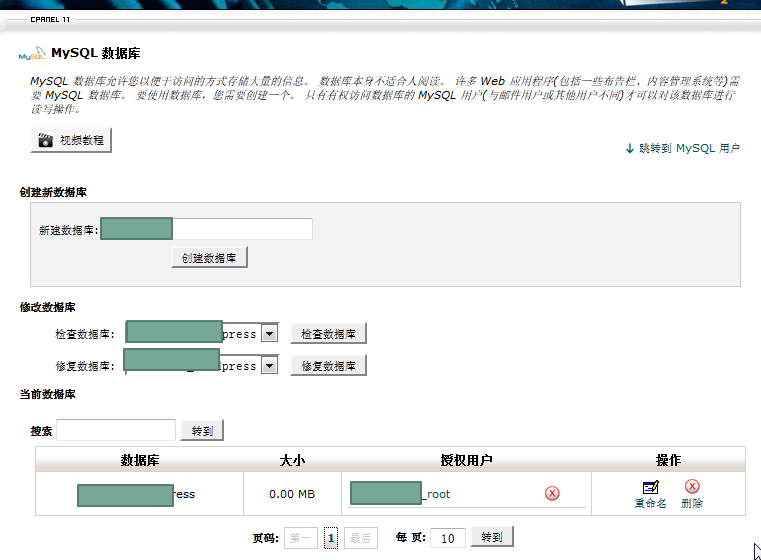Go to 第一 first page button

click(301, 538)
